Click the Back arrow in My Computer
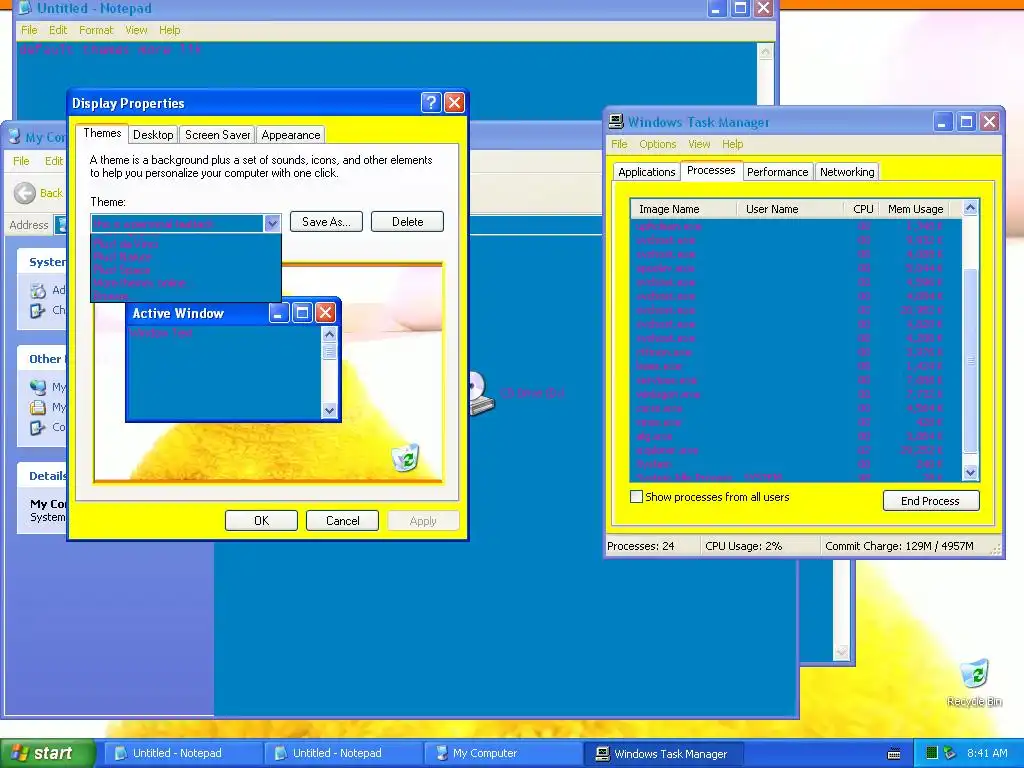Viewport: 1024px width, 768px height. pyautogui.click(x=25, y=193)
